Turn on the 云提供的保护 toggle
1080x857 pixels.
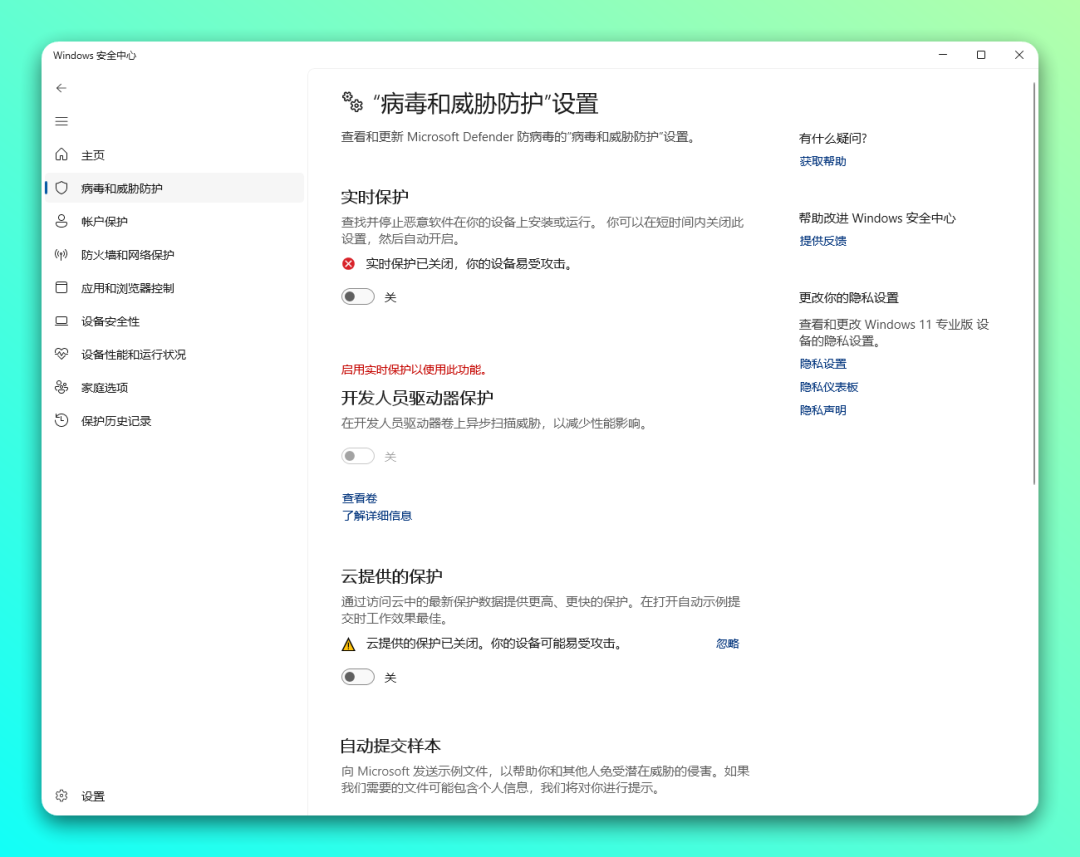click(358, 677)
